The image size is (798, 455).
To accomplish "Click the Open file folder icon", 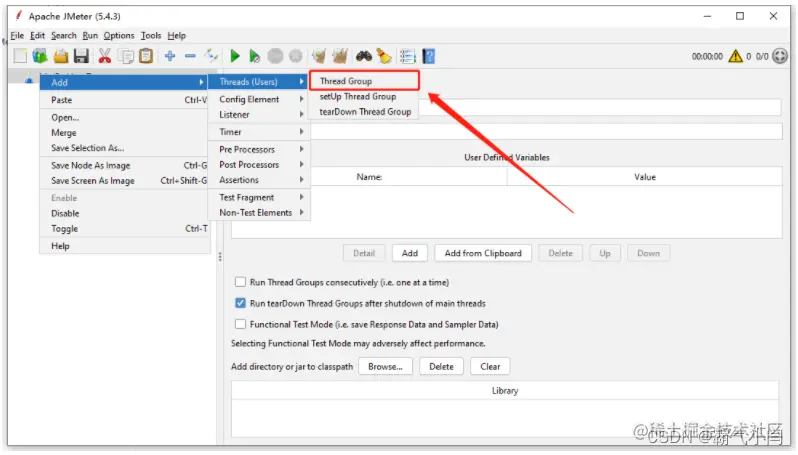I will [x=61, y=56].
